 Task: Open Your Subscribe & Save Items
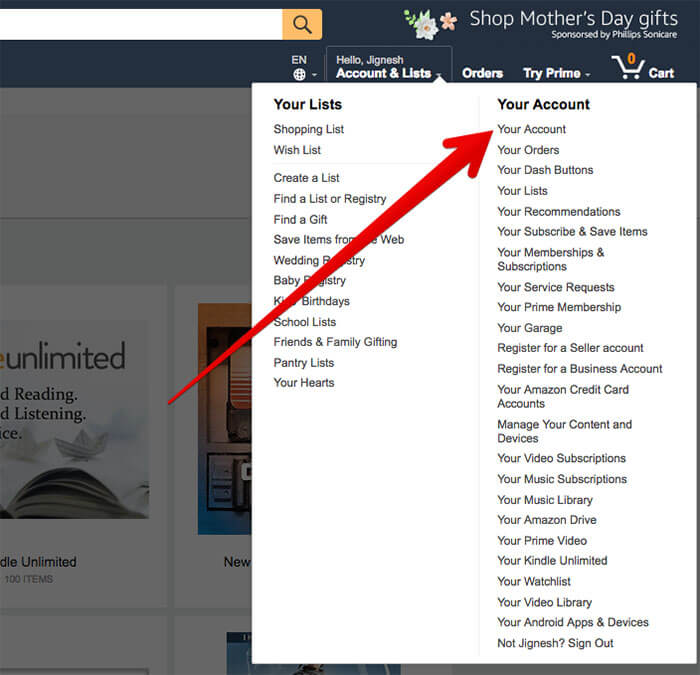tap(572, 232)
